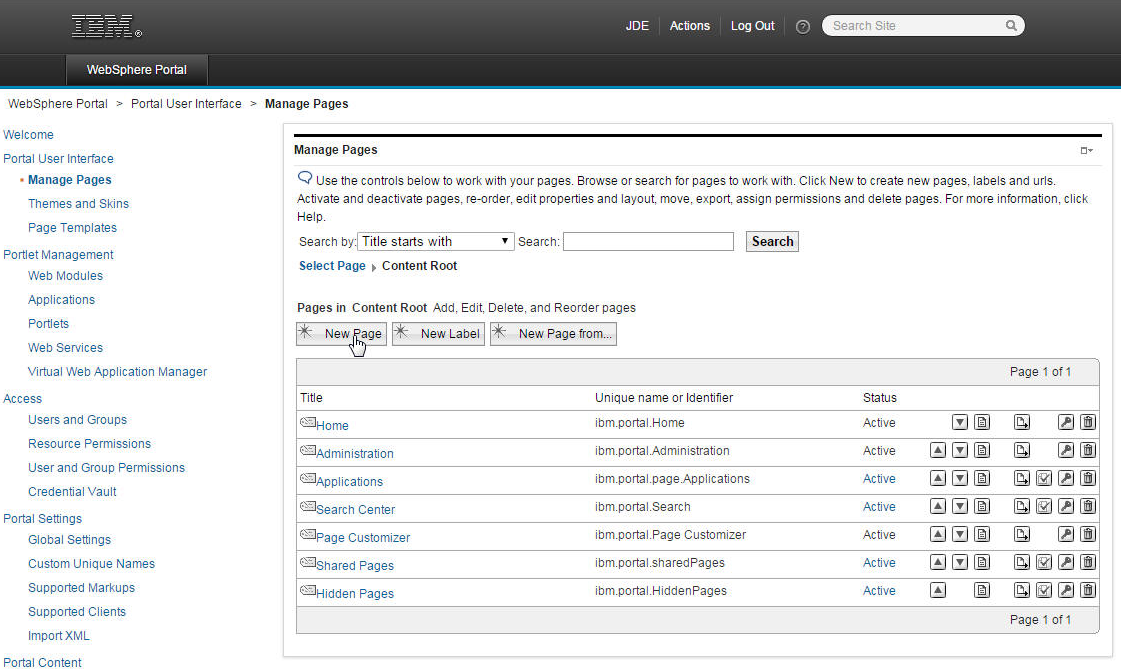Open Welcome link in sidebar
Viewport: 1121px width, 671px height.
point(28,134)
